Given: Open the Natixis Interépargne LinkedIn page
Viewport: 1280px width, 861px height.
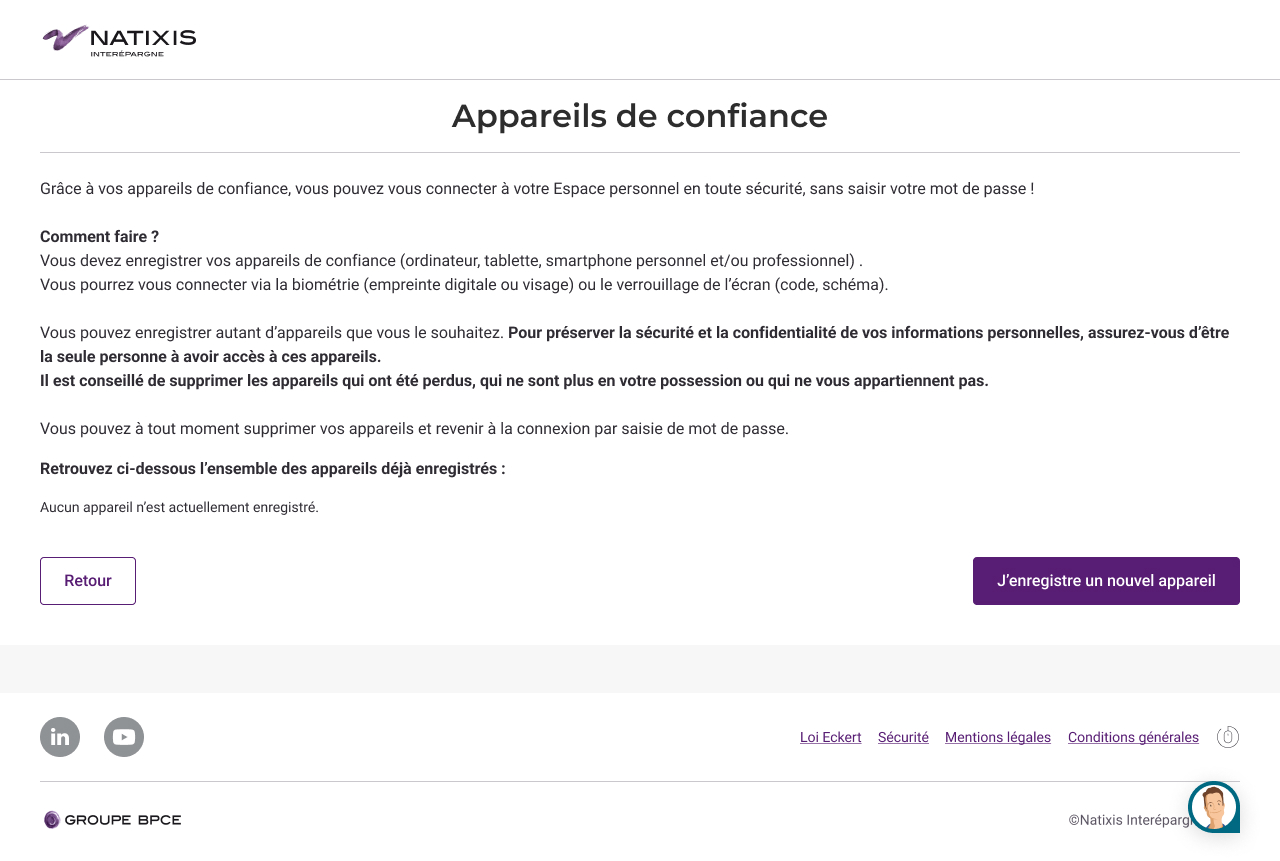Looking at the screenshot, I should [x=60, y=737].
